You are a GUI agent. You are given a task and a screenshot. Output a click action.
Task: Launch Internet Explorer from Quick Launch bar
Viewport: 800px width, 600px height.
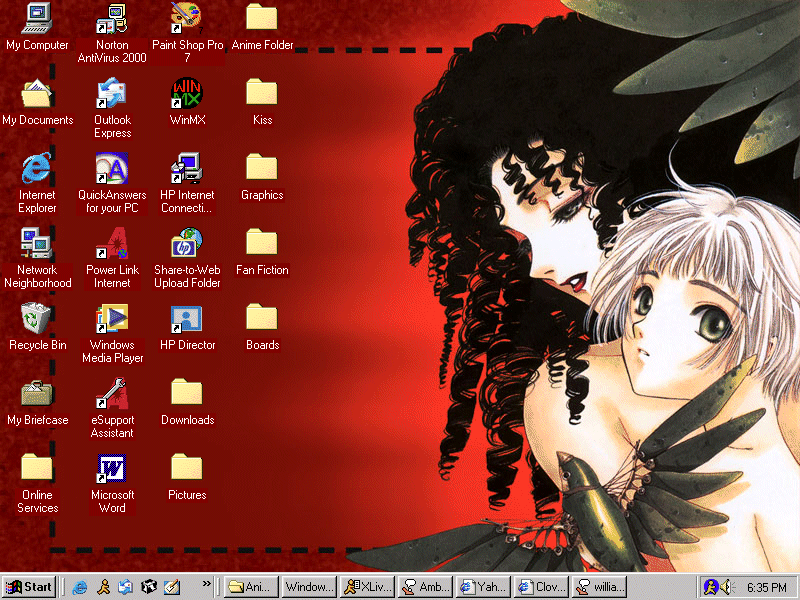coord(80,587)
